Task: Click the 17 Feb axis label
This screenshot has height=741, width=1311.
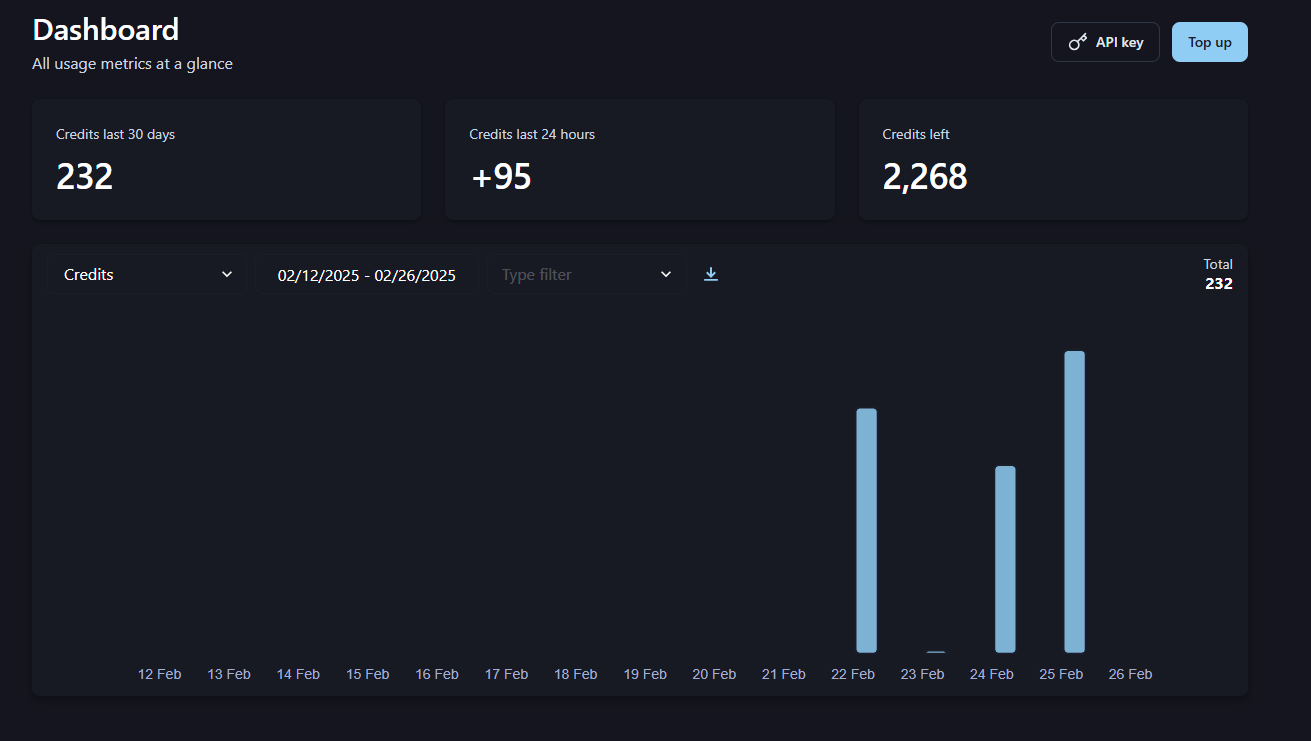Action: click(506, 674)
